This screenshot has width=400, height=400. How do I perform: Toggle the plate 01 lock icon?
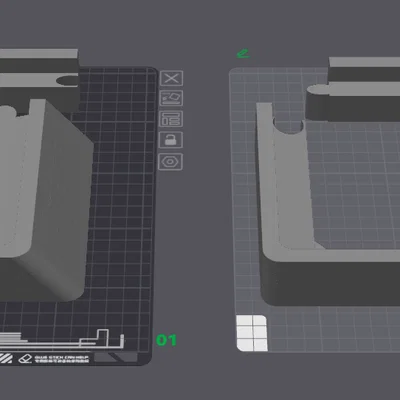coord(171,140)
